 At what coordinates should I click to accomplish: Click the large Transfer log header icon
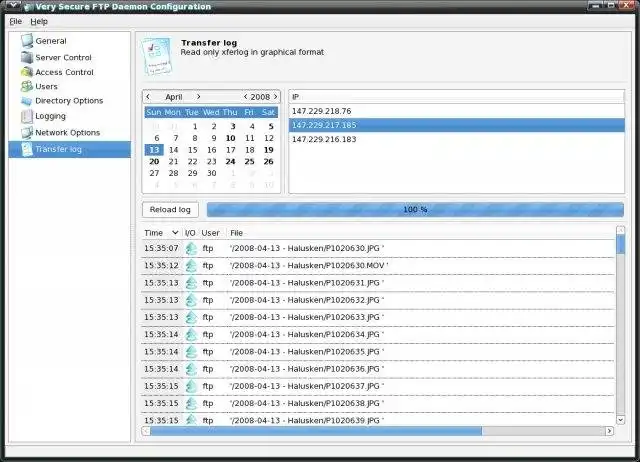(157, 56)
